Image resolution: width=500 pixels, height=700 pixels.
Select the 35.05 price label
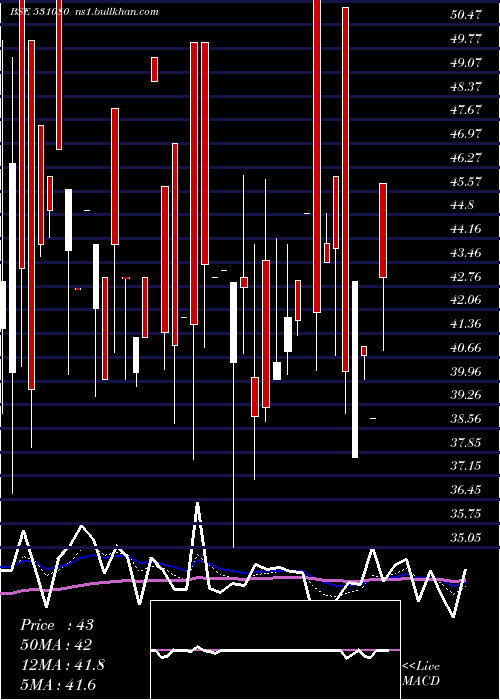pos(466,538)
